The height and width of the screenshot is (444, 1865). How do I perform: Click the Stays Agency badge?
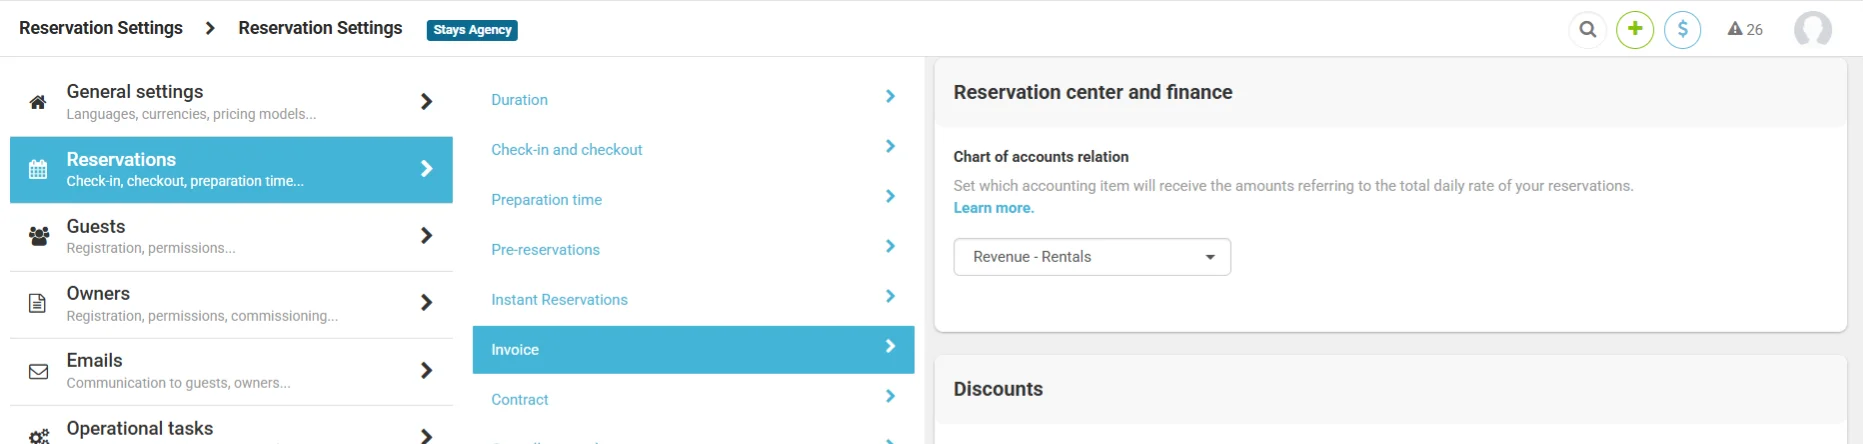(x=472, y=30)
